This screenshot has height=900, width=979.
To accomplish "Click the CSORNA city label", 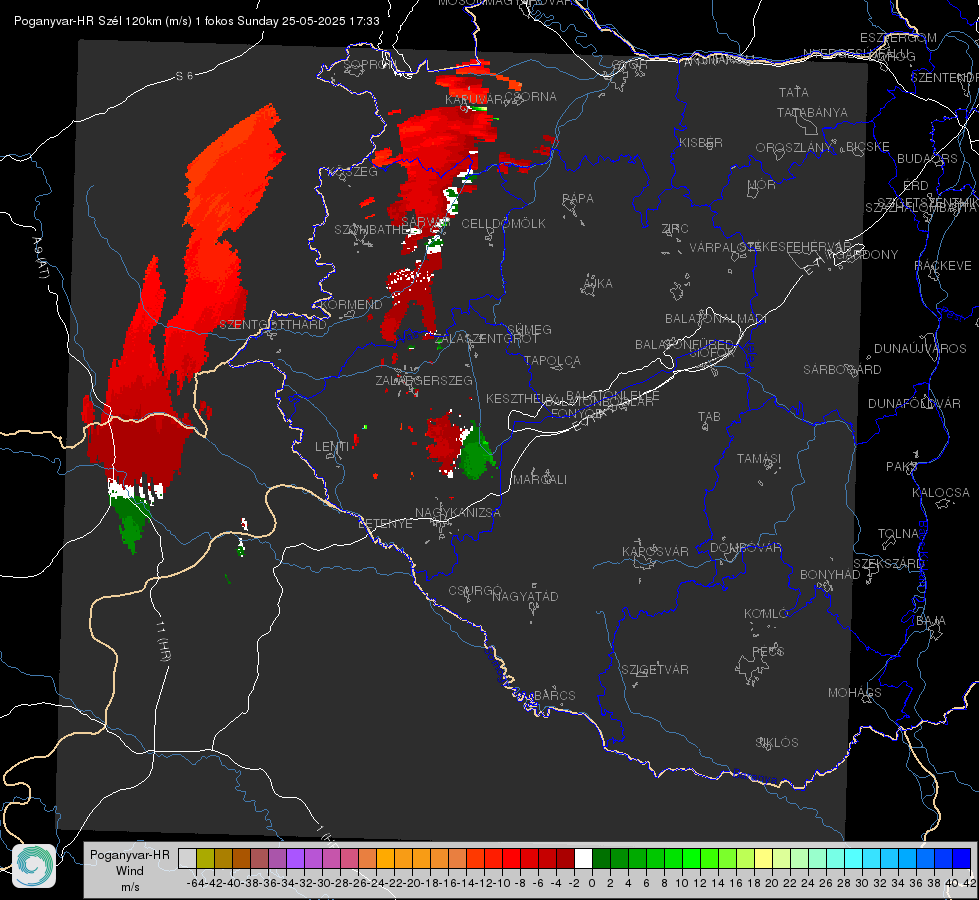I will [531, 96].
